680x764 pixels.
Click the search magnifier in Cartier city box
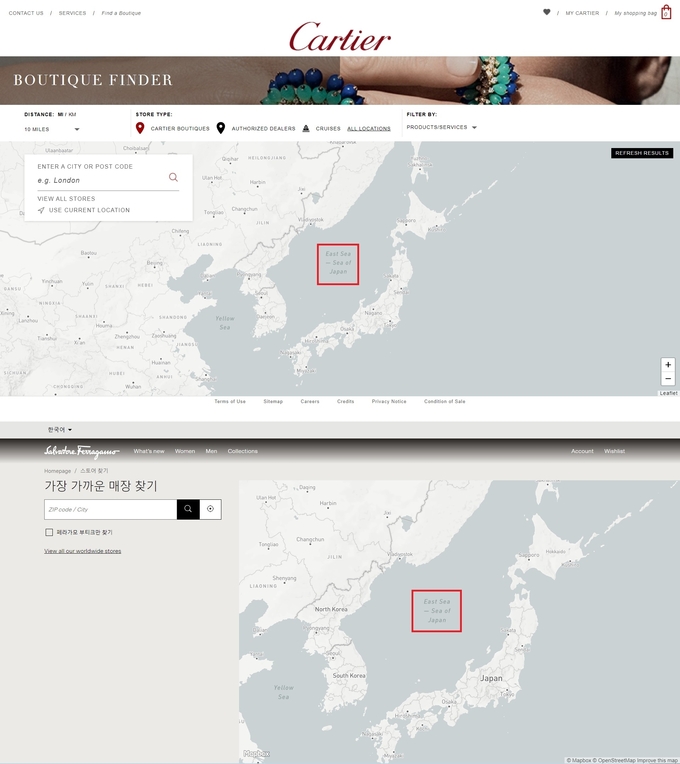click(173, 177)
